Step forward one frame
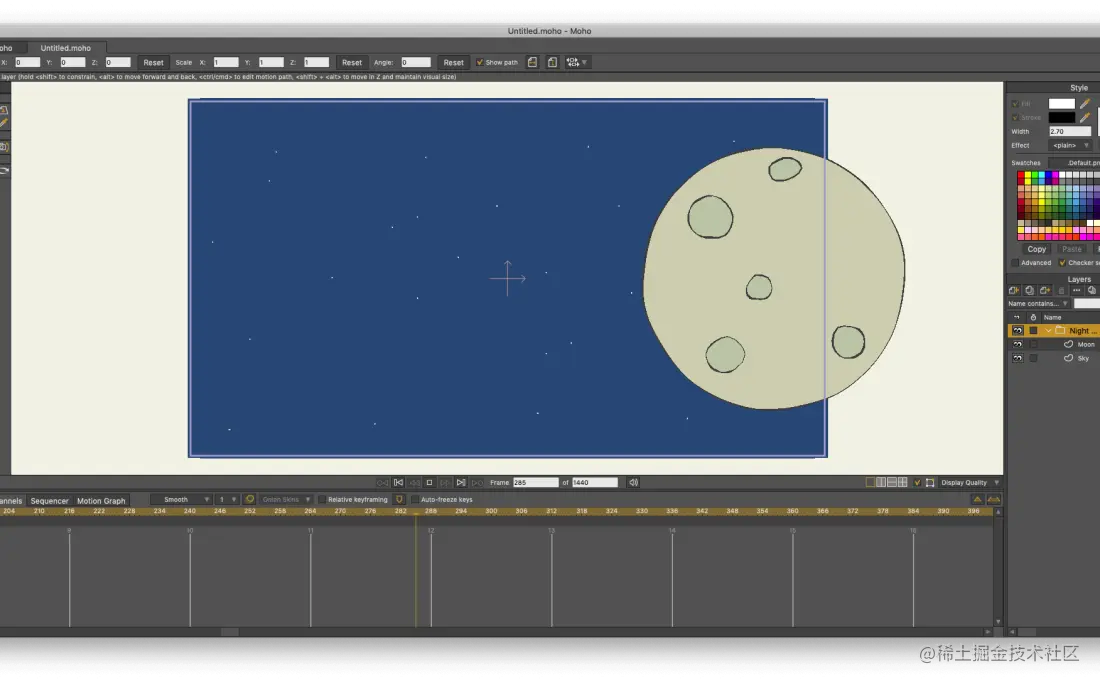 [445, 483]
